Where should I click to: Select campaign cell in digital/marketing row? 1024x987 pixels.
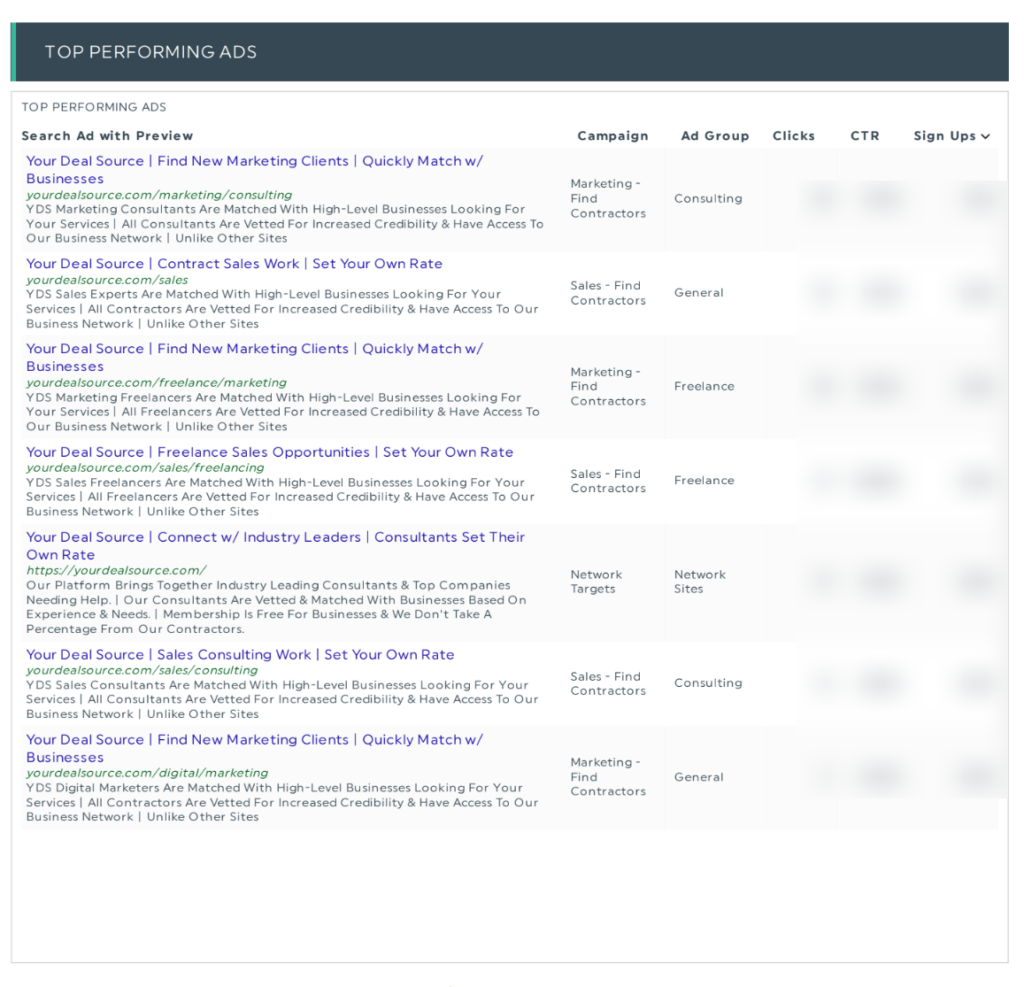point(608,777)
